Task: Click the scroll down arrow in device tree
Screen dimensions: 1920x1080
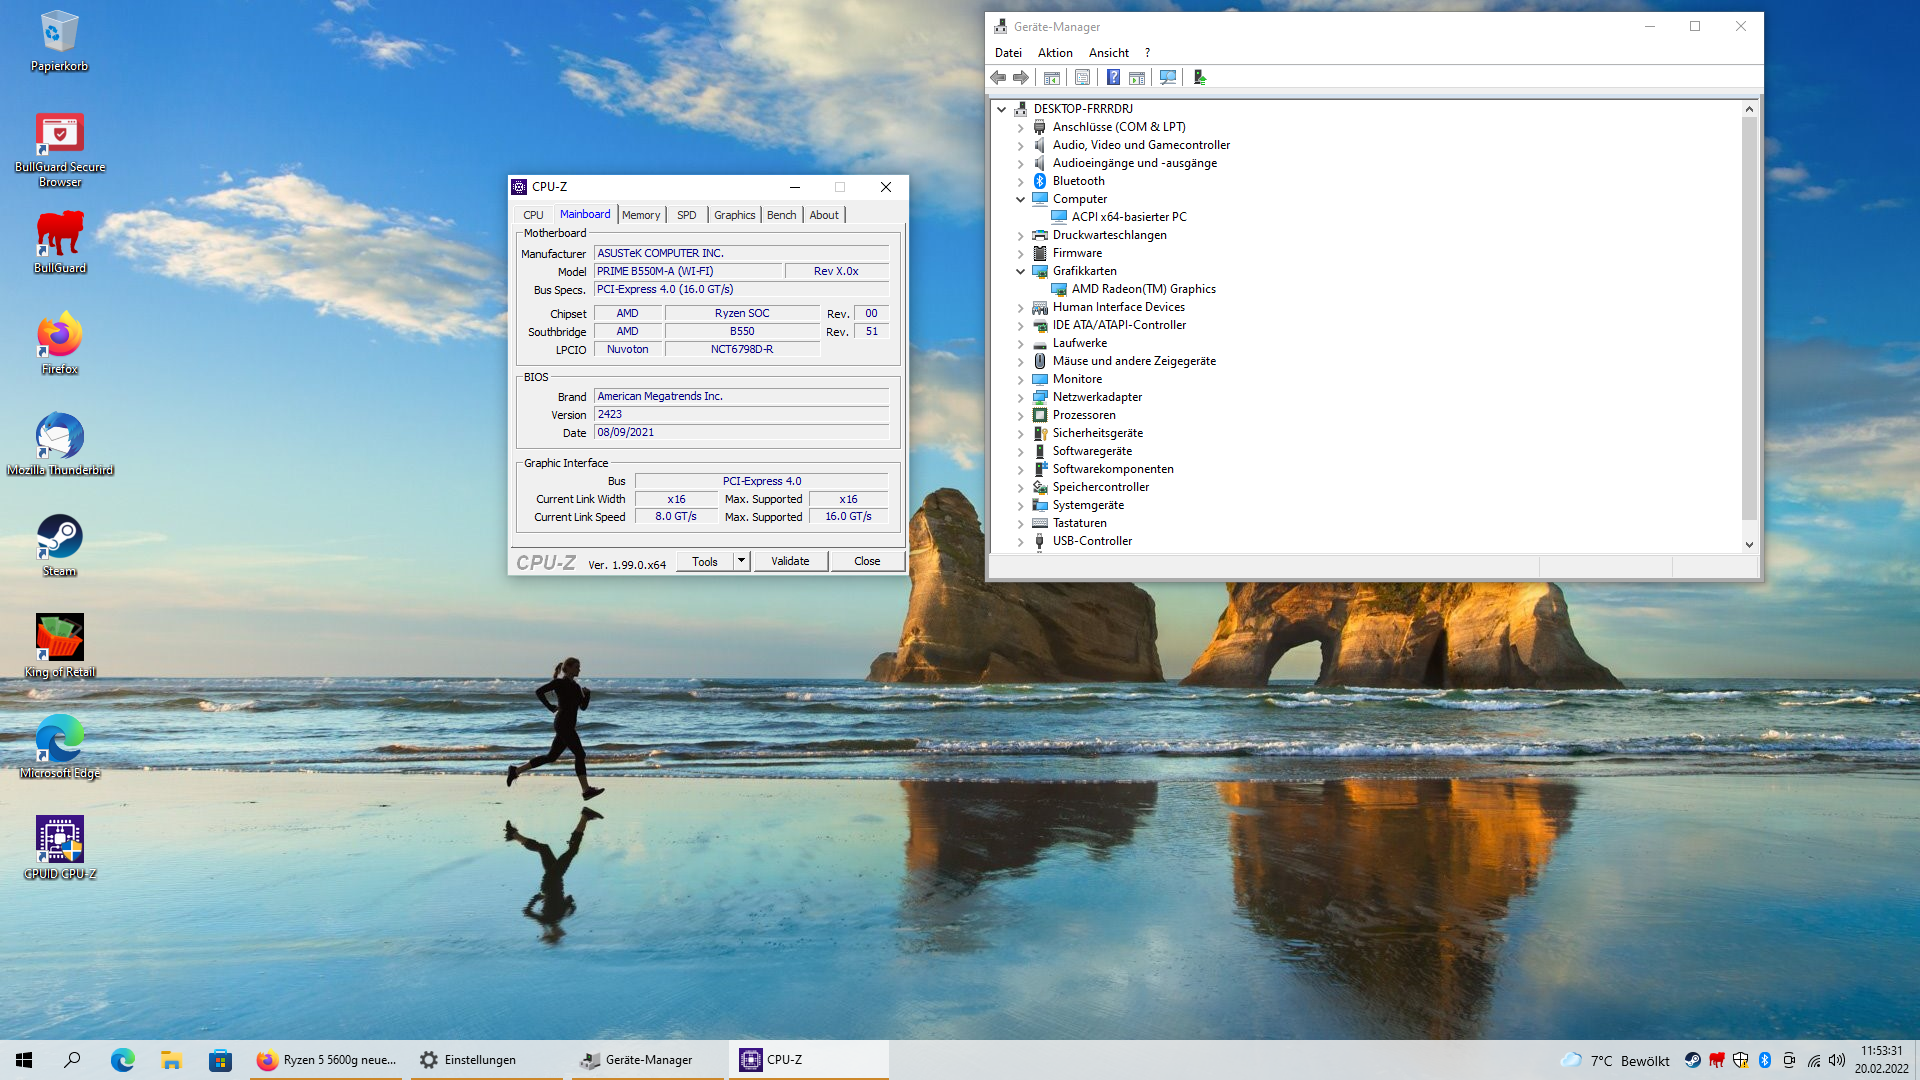Action: coord(1749,545)
